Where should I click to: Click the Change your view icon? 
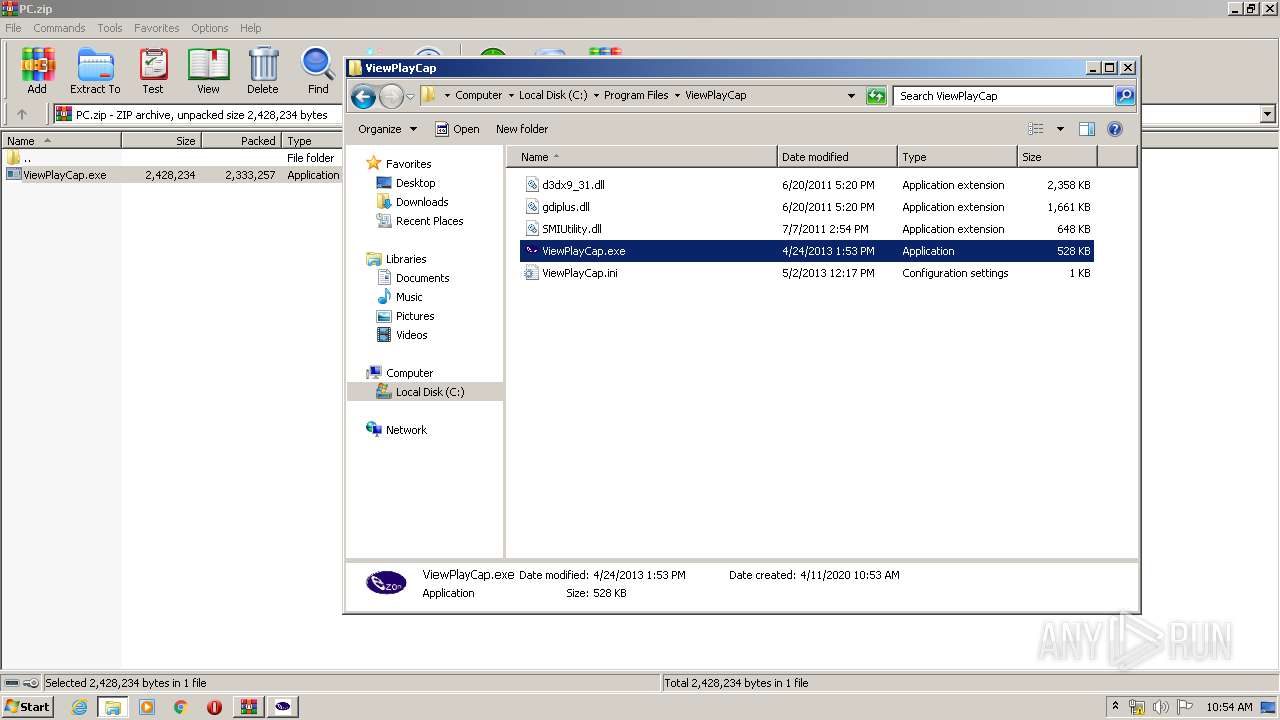click(x=1036, y=129)
